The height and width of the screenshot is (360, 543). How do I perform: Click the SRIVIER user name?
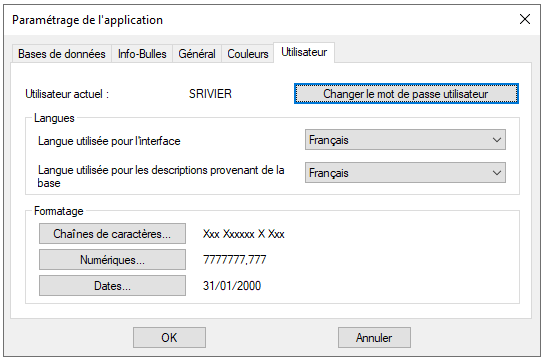[210, 94]
